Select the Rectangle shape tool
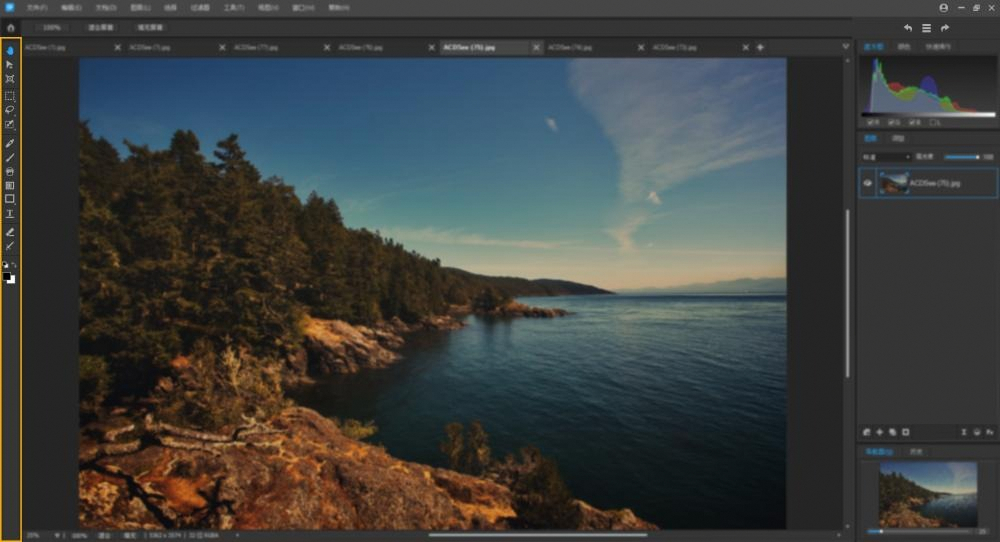The image size is (1000, 542). coord(10,199)
